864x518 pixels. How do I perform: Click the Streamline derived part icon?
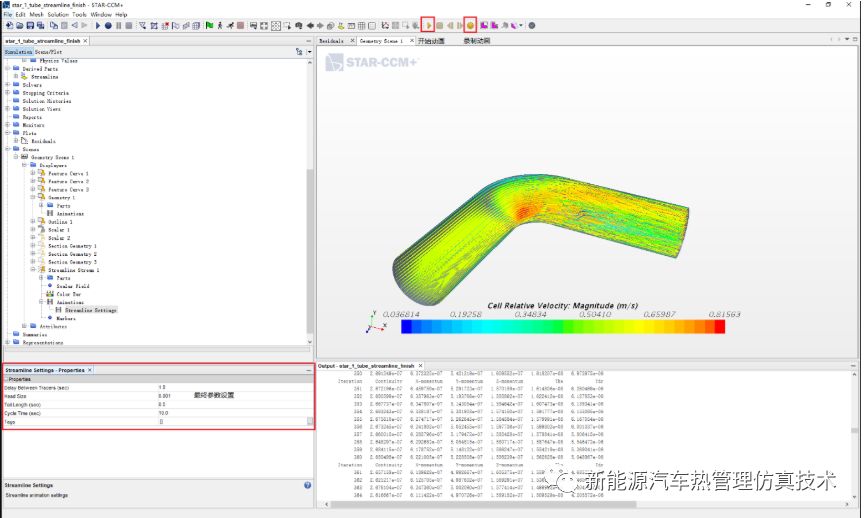coord(24,77)
